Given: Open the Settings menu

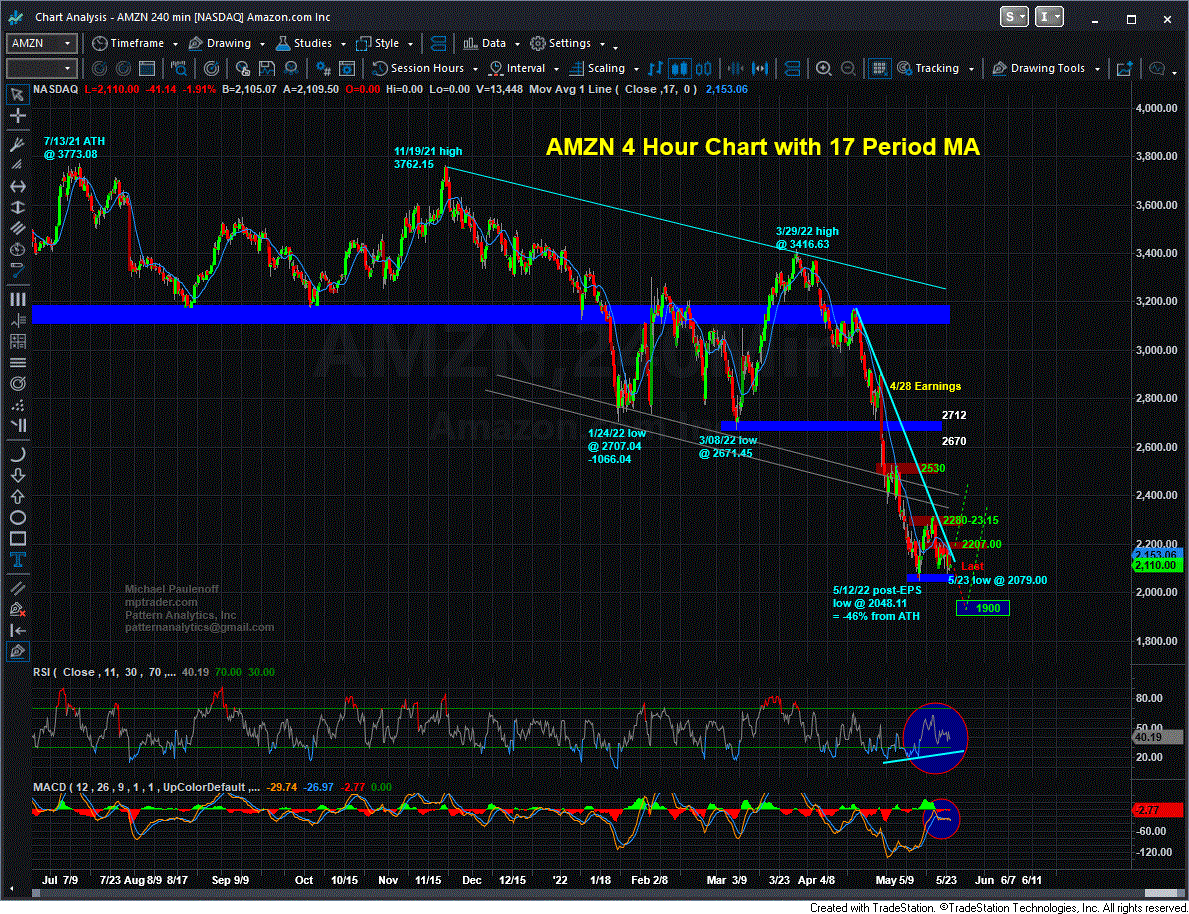Looking at the screenshot, I should (567, 43).
